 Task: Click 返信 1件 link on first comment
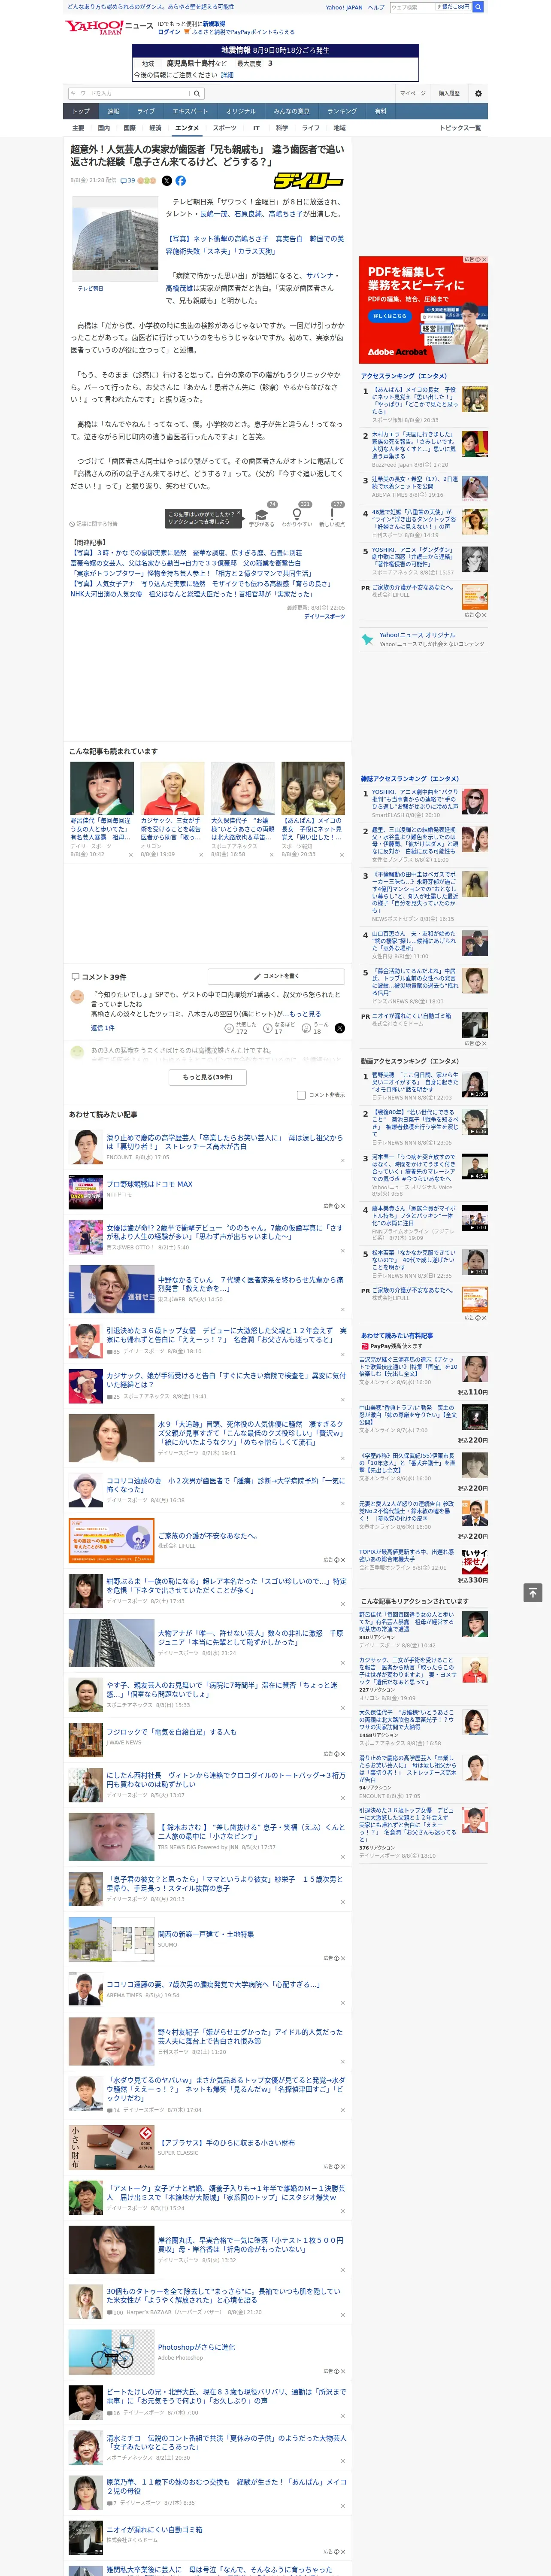pos(102,1028)
